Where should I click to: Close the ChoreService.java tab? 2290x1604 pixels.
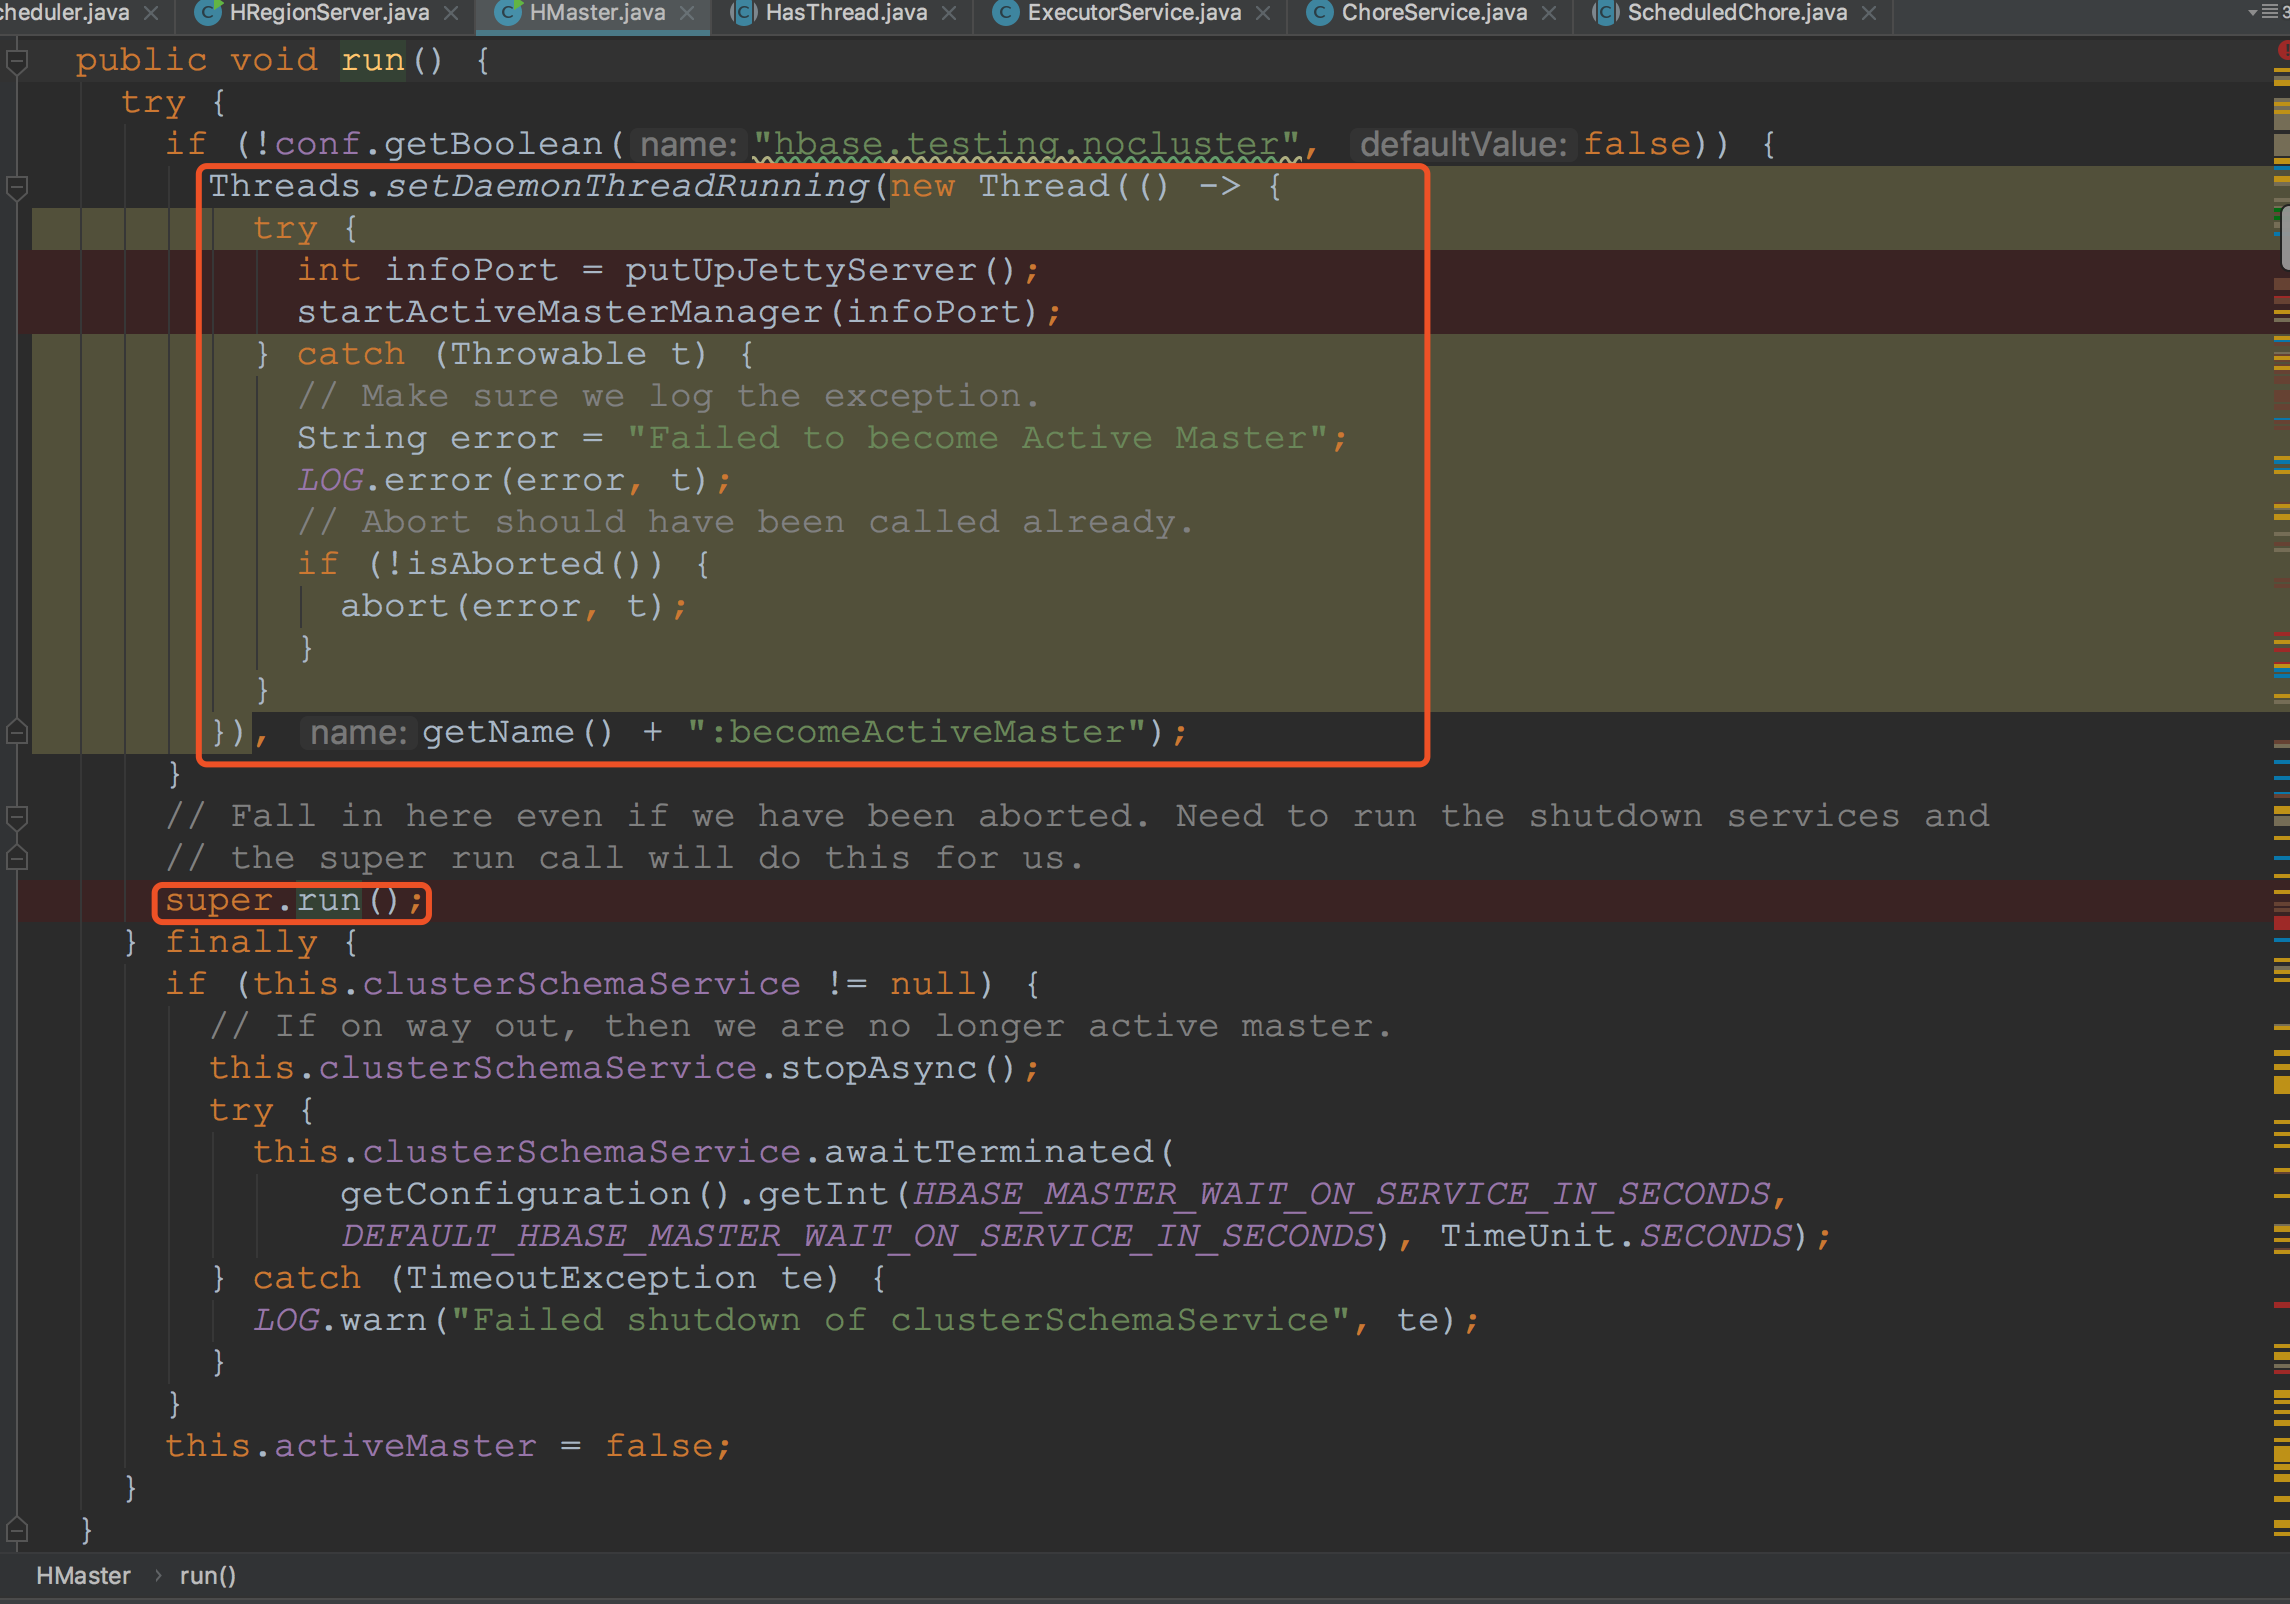tap(1549, 13)
